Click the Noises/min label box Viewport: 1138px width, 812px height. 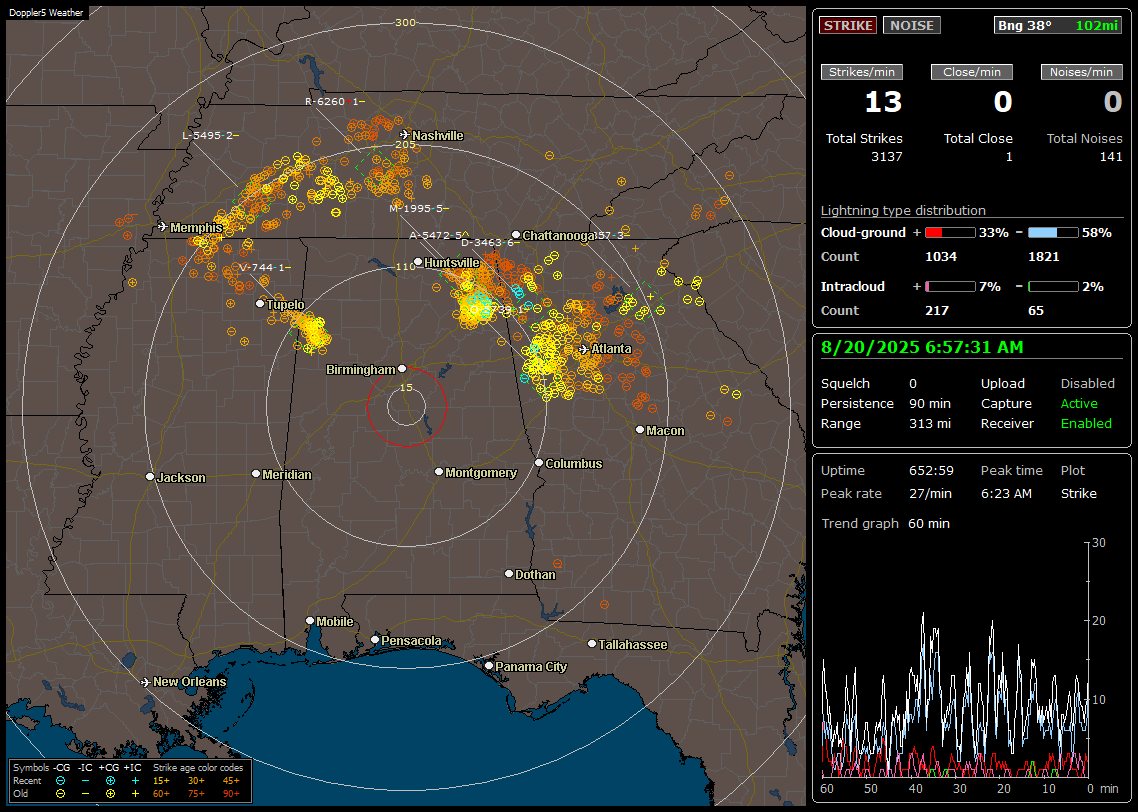click(1081, 72)
